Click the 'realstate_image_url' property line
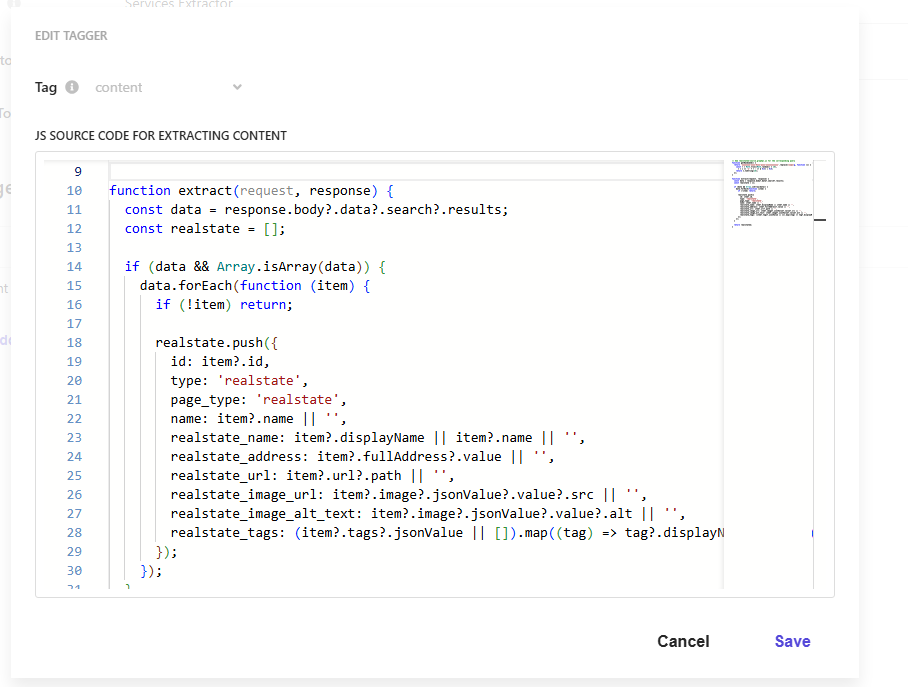Image resolution: width=908 pixels, height=687 pixels. point(408,495)
